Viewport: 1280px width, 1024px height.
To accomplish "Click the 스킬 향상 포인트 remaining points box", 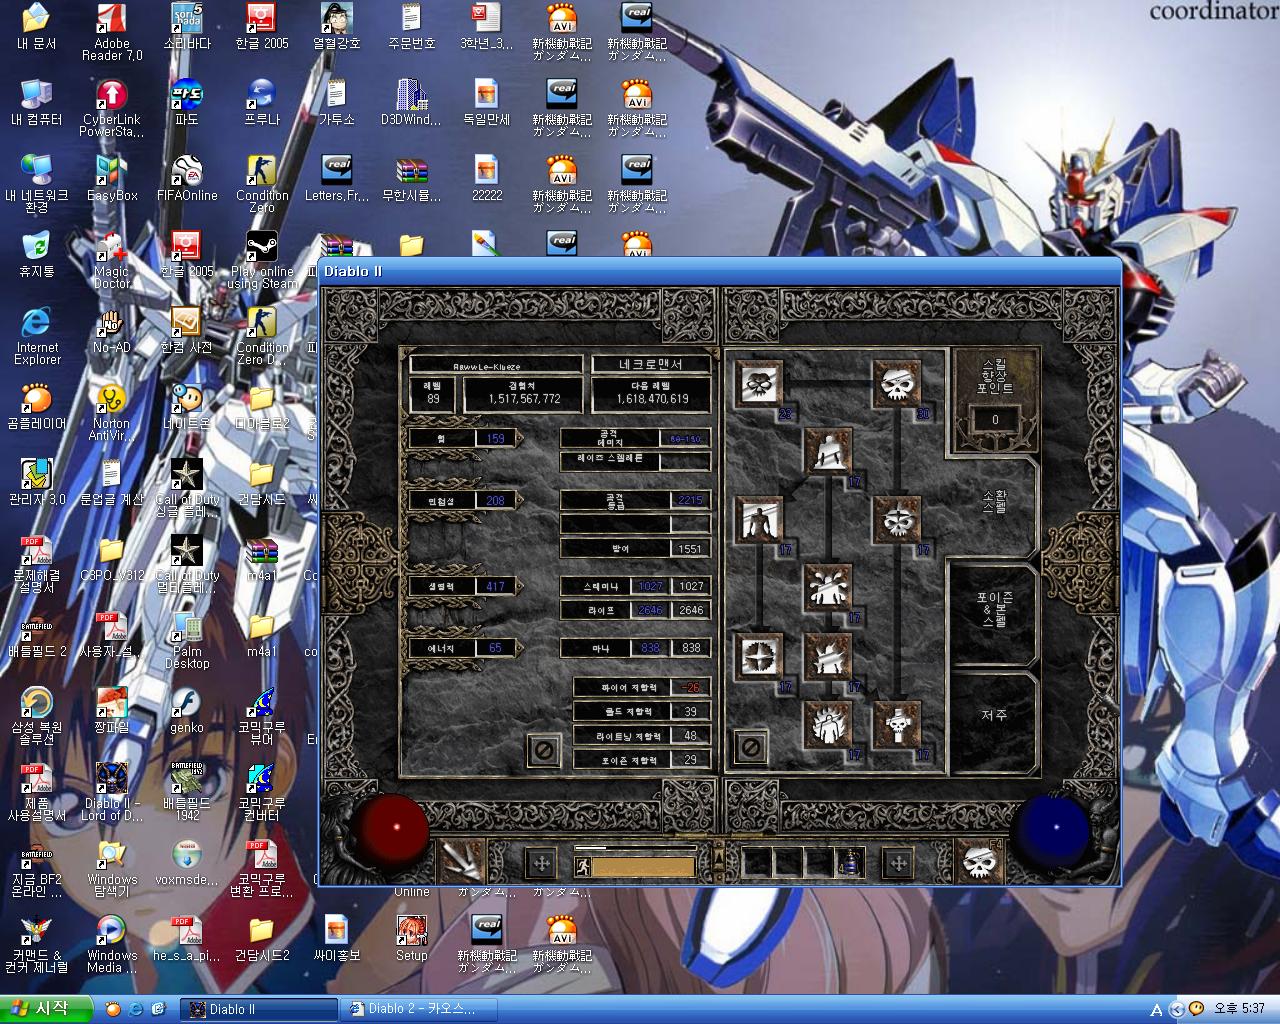I will click(994, 420).
